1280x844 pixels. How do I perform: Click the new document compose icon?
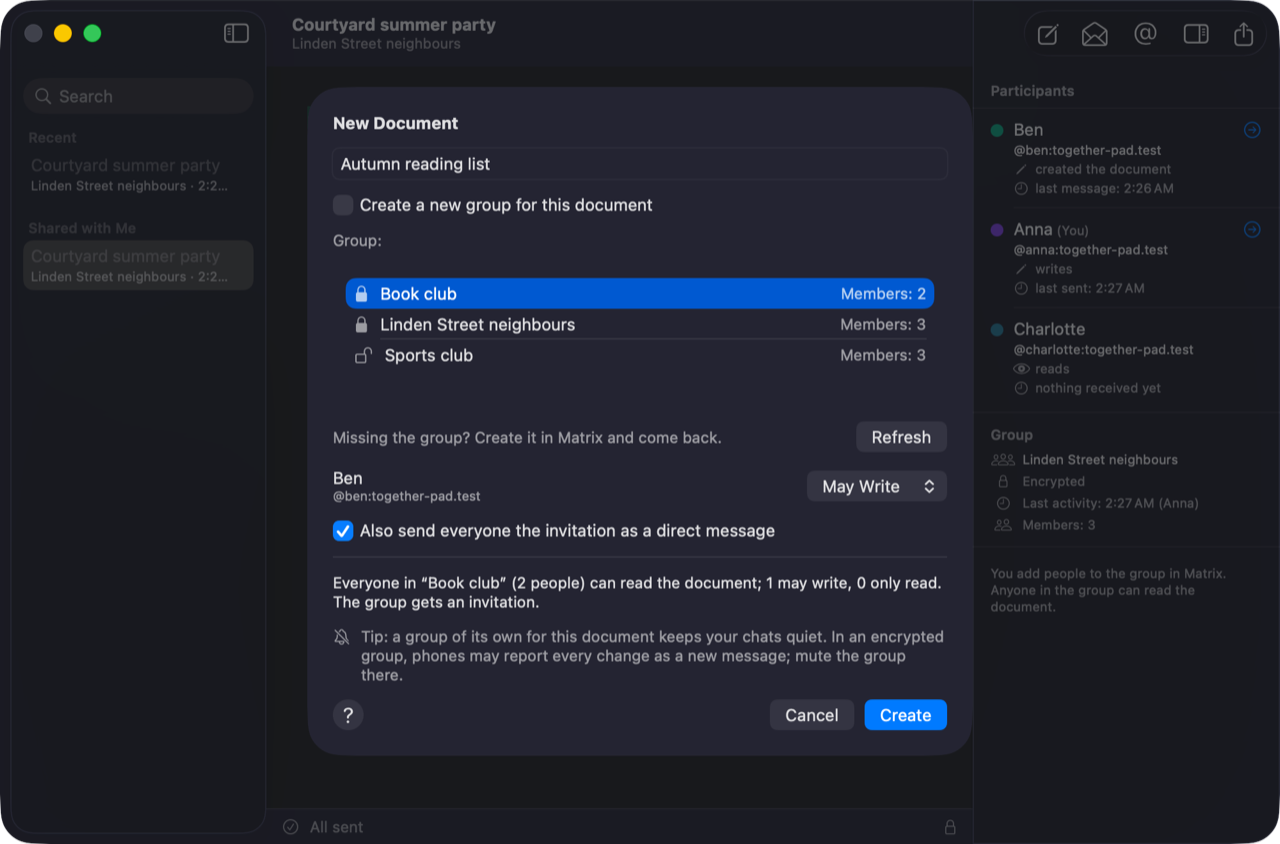coord(1047,35)
